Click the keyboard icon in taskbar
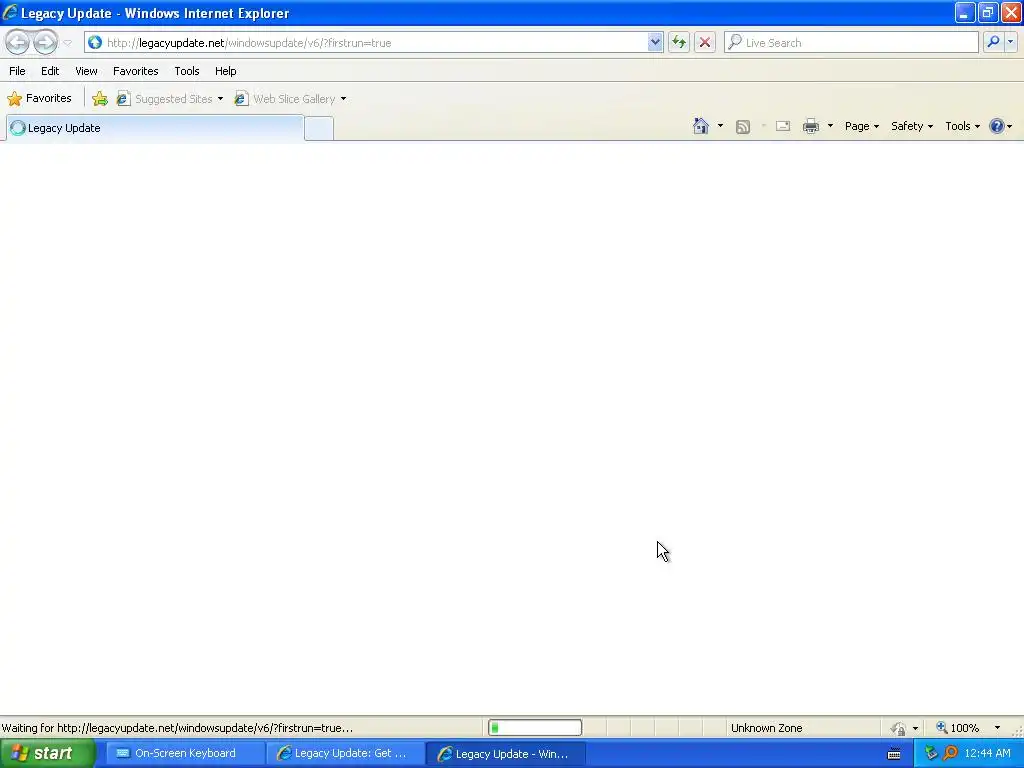1024x768 pixels. tap(894, 754)
